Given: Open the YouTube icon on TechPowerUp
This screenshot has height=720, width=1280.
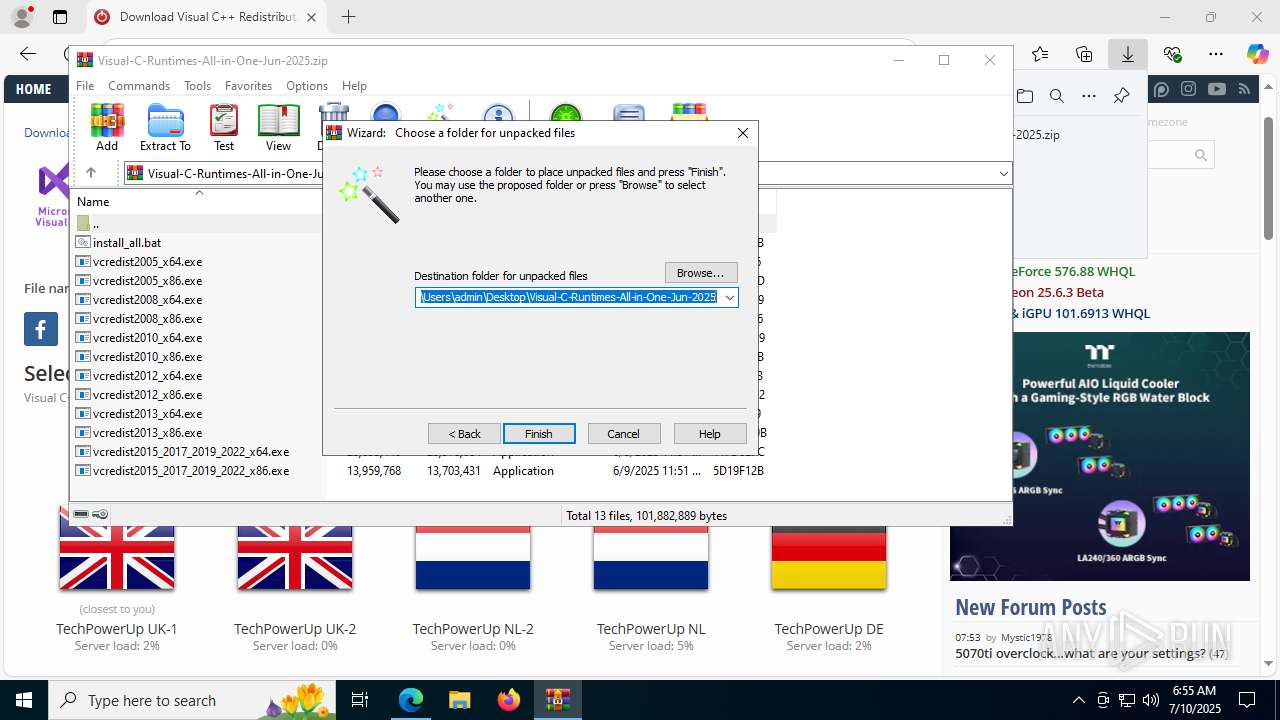Looking at the screenshot, I should click(x=1216, y=89).
